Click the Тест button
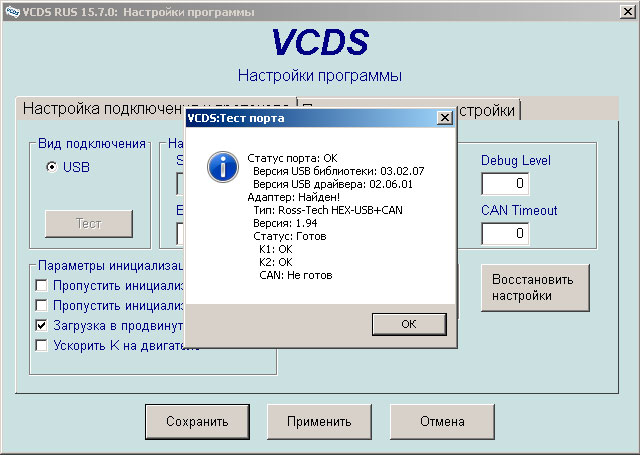This screenshot has width=640, height=455. pyautogui.click(x=89, y=224)
